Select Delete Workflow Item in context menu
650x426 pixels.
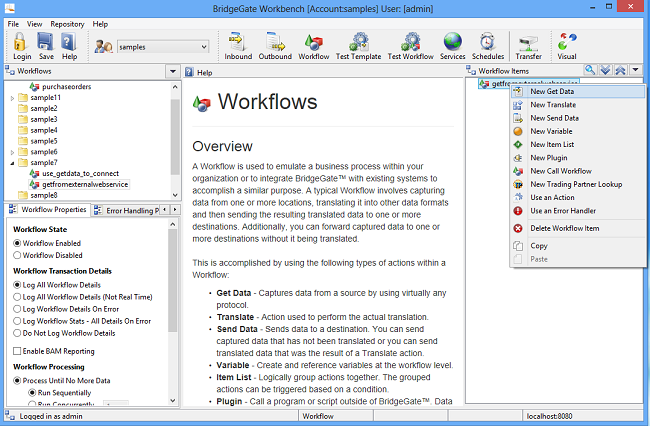[566, 229]
